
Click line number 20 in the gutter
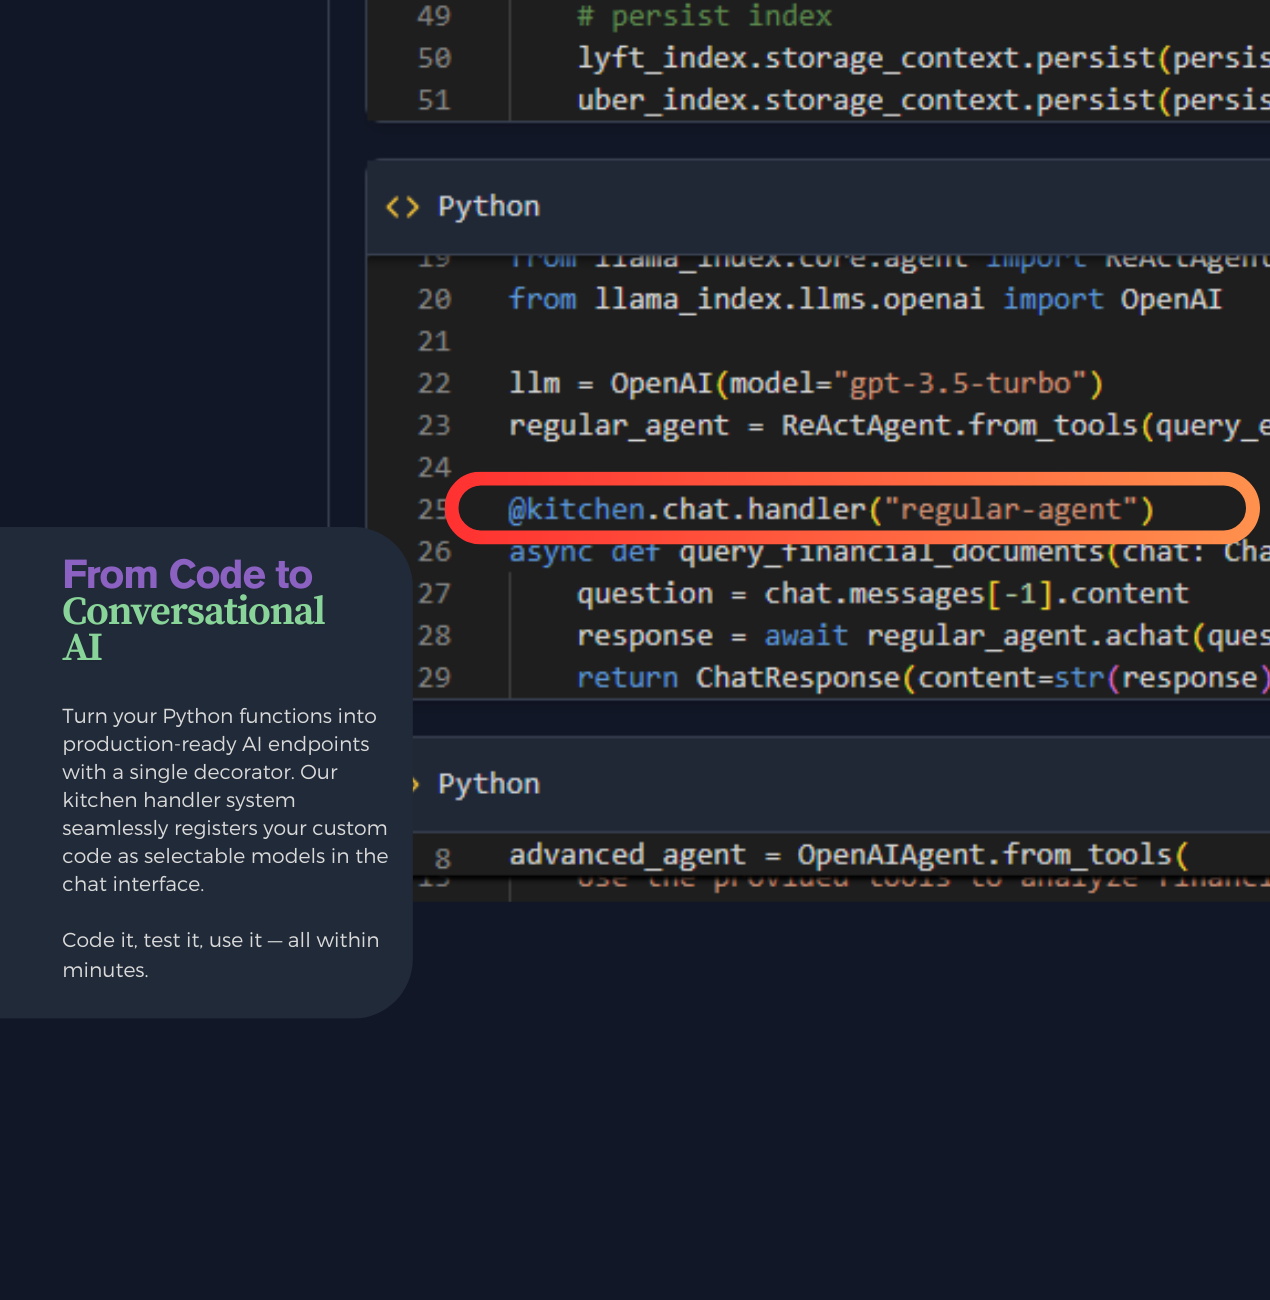pos(434,299)
